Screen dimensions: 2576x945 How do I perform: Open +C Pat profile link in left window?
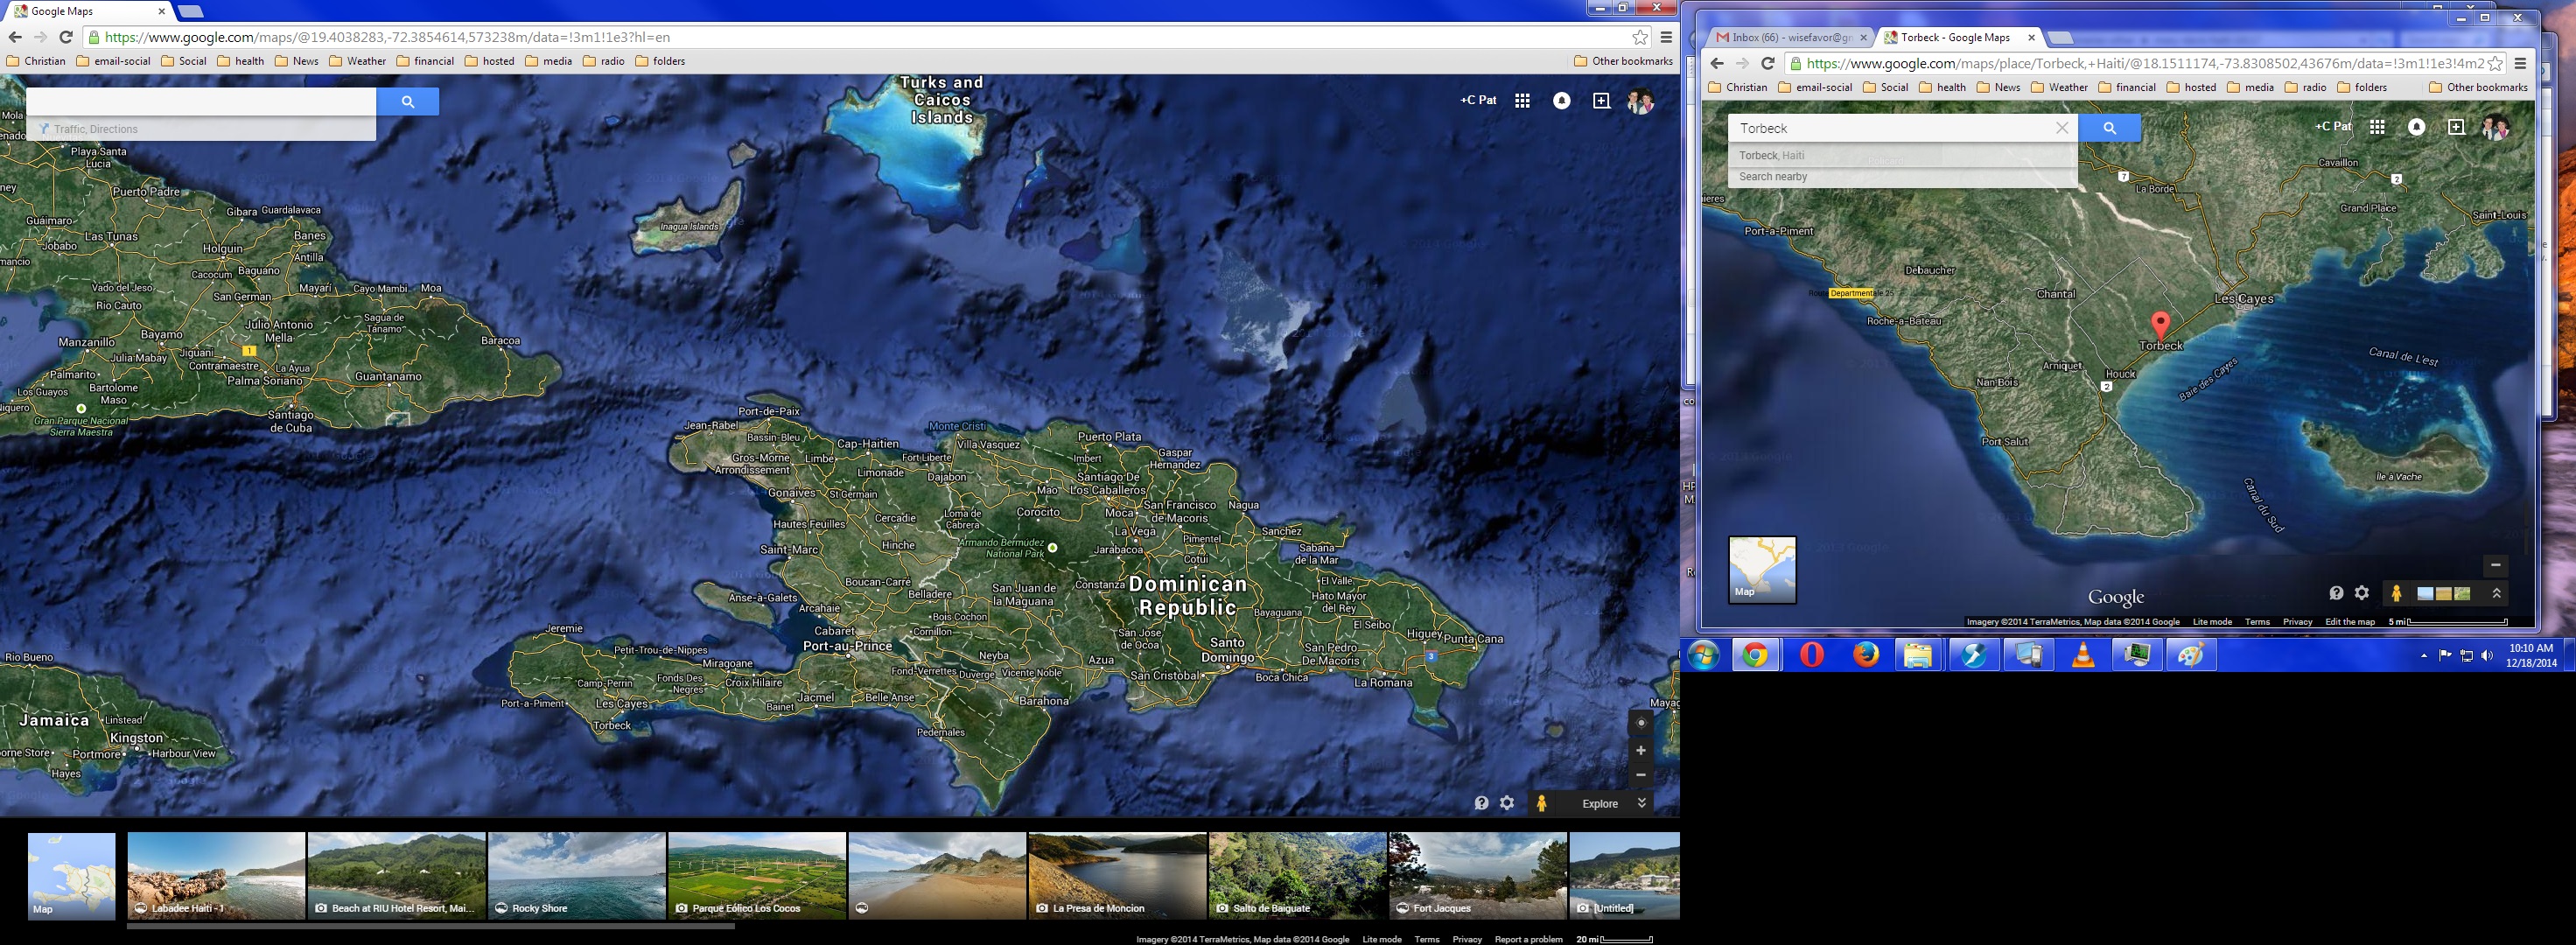pos(1478,100)
